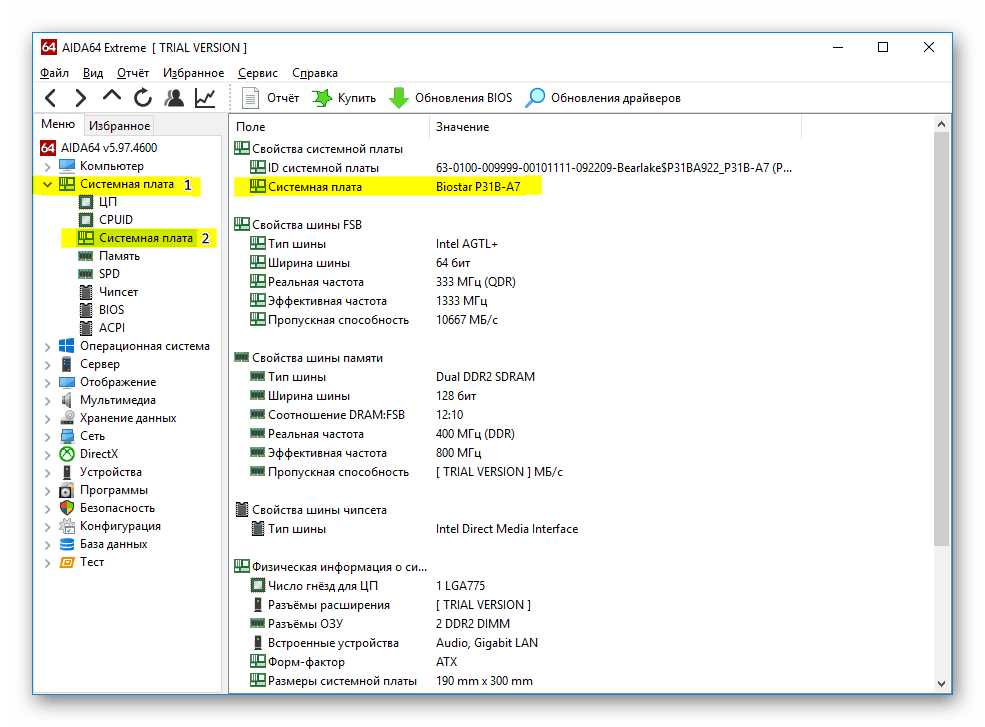This screenshot has height=727, width=985.
Task: Open the Вид menu
Action: 93,73
